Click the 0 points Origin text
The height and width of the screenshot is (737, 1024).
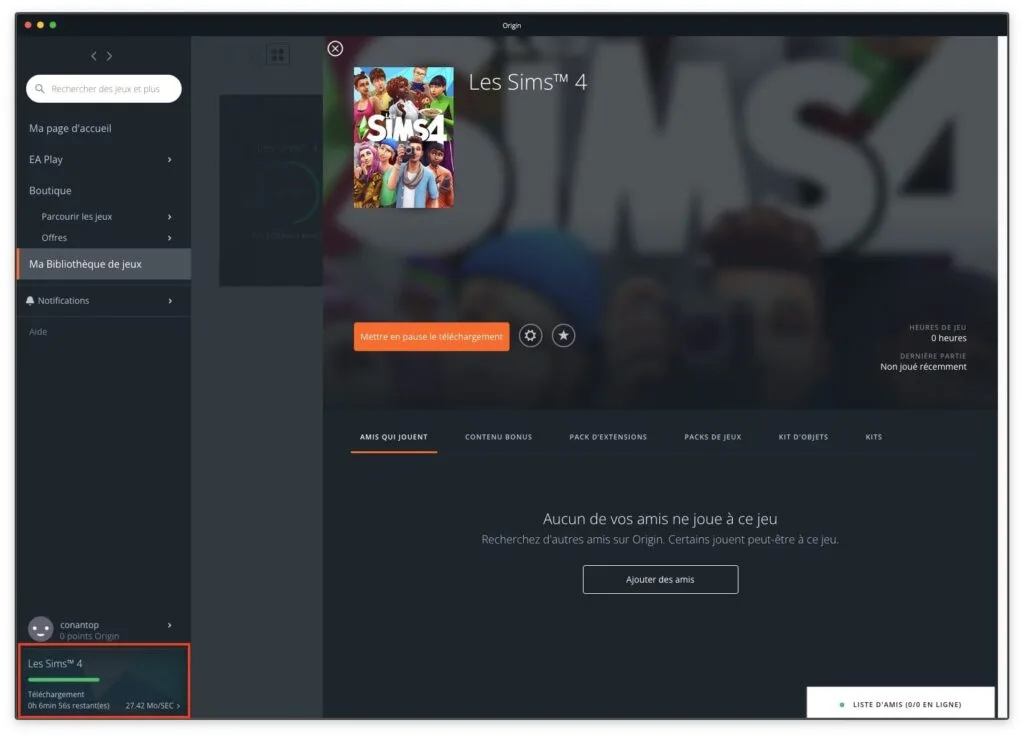point(89,636)
